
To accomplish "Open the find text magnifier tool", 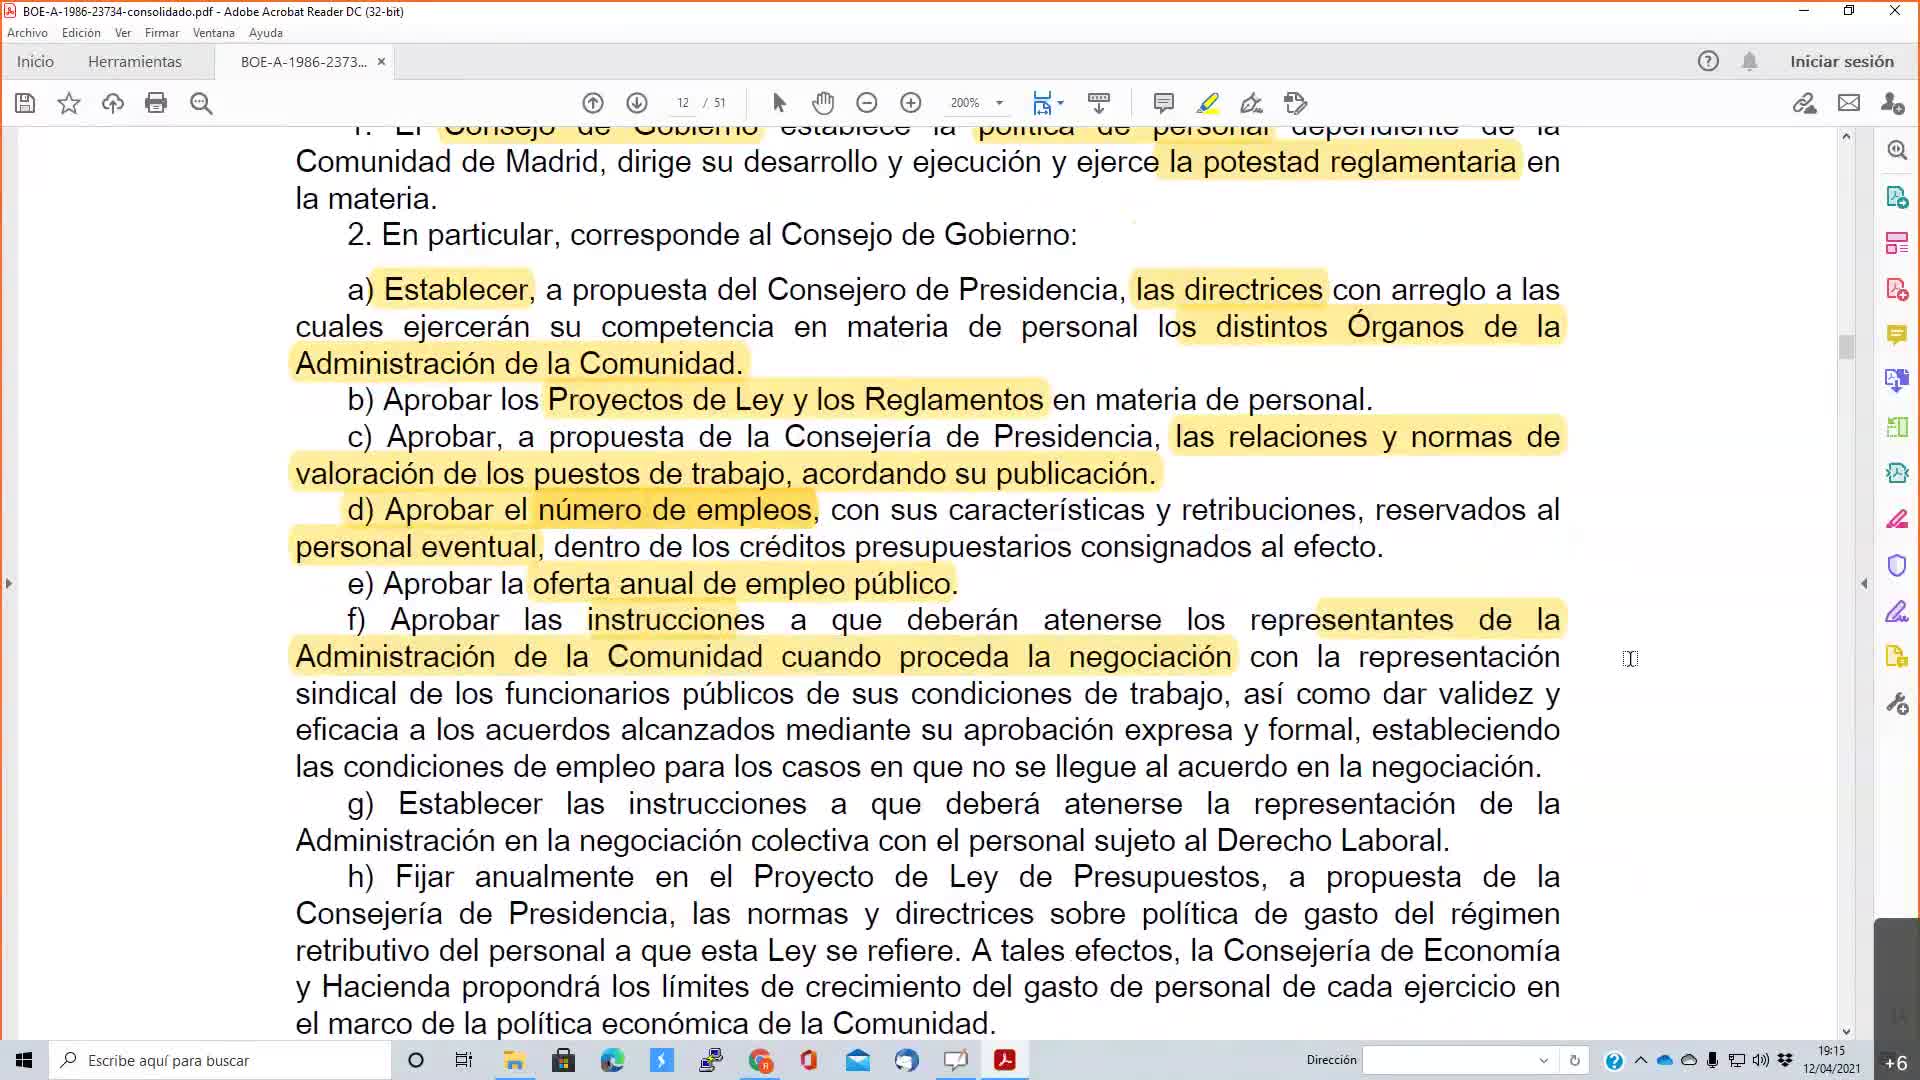I will pos(201,103).
